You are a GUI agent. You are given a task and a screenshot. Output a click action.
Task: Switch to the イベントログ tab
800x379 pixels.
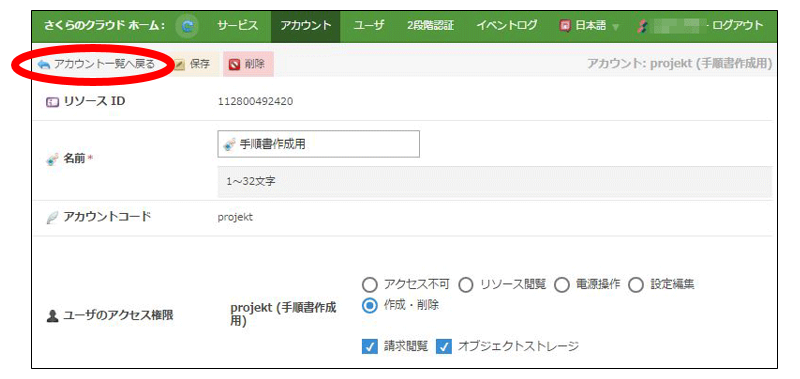506,26
